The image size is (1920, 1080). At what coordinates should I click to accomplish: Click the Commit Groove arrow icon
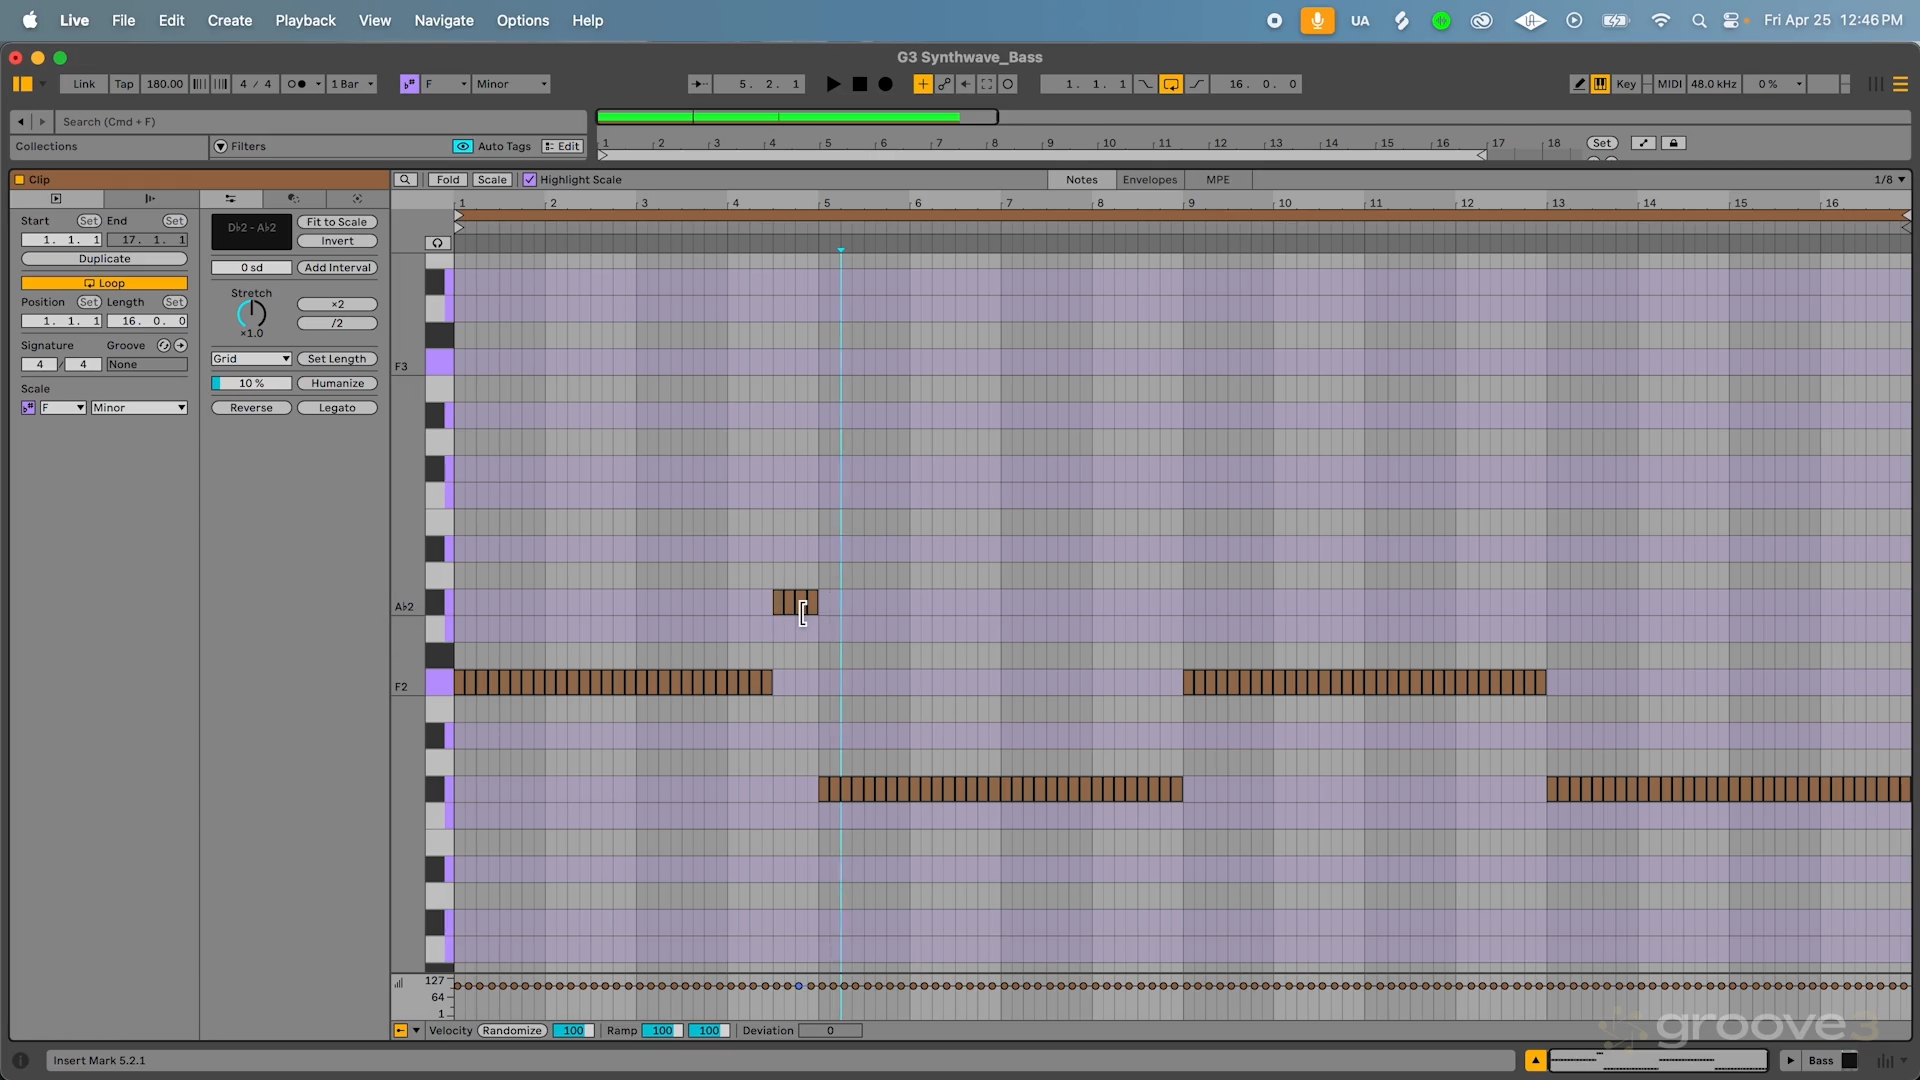point(180,345)
